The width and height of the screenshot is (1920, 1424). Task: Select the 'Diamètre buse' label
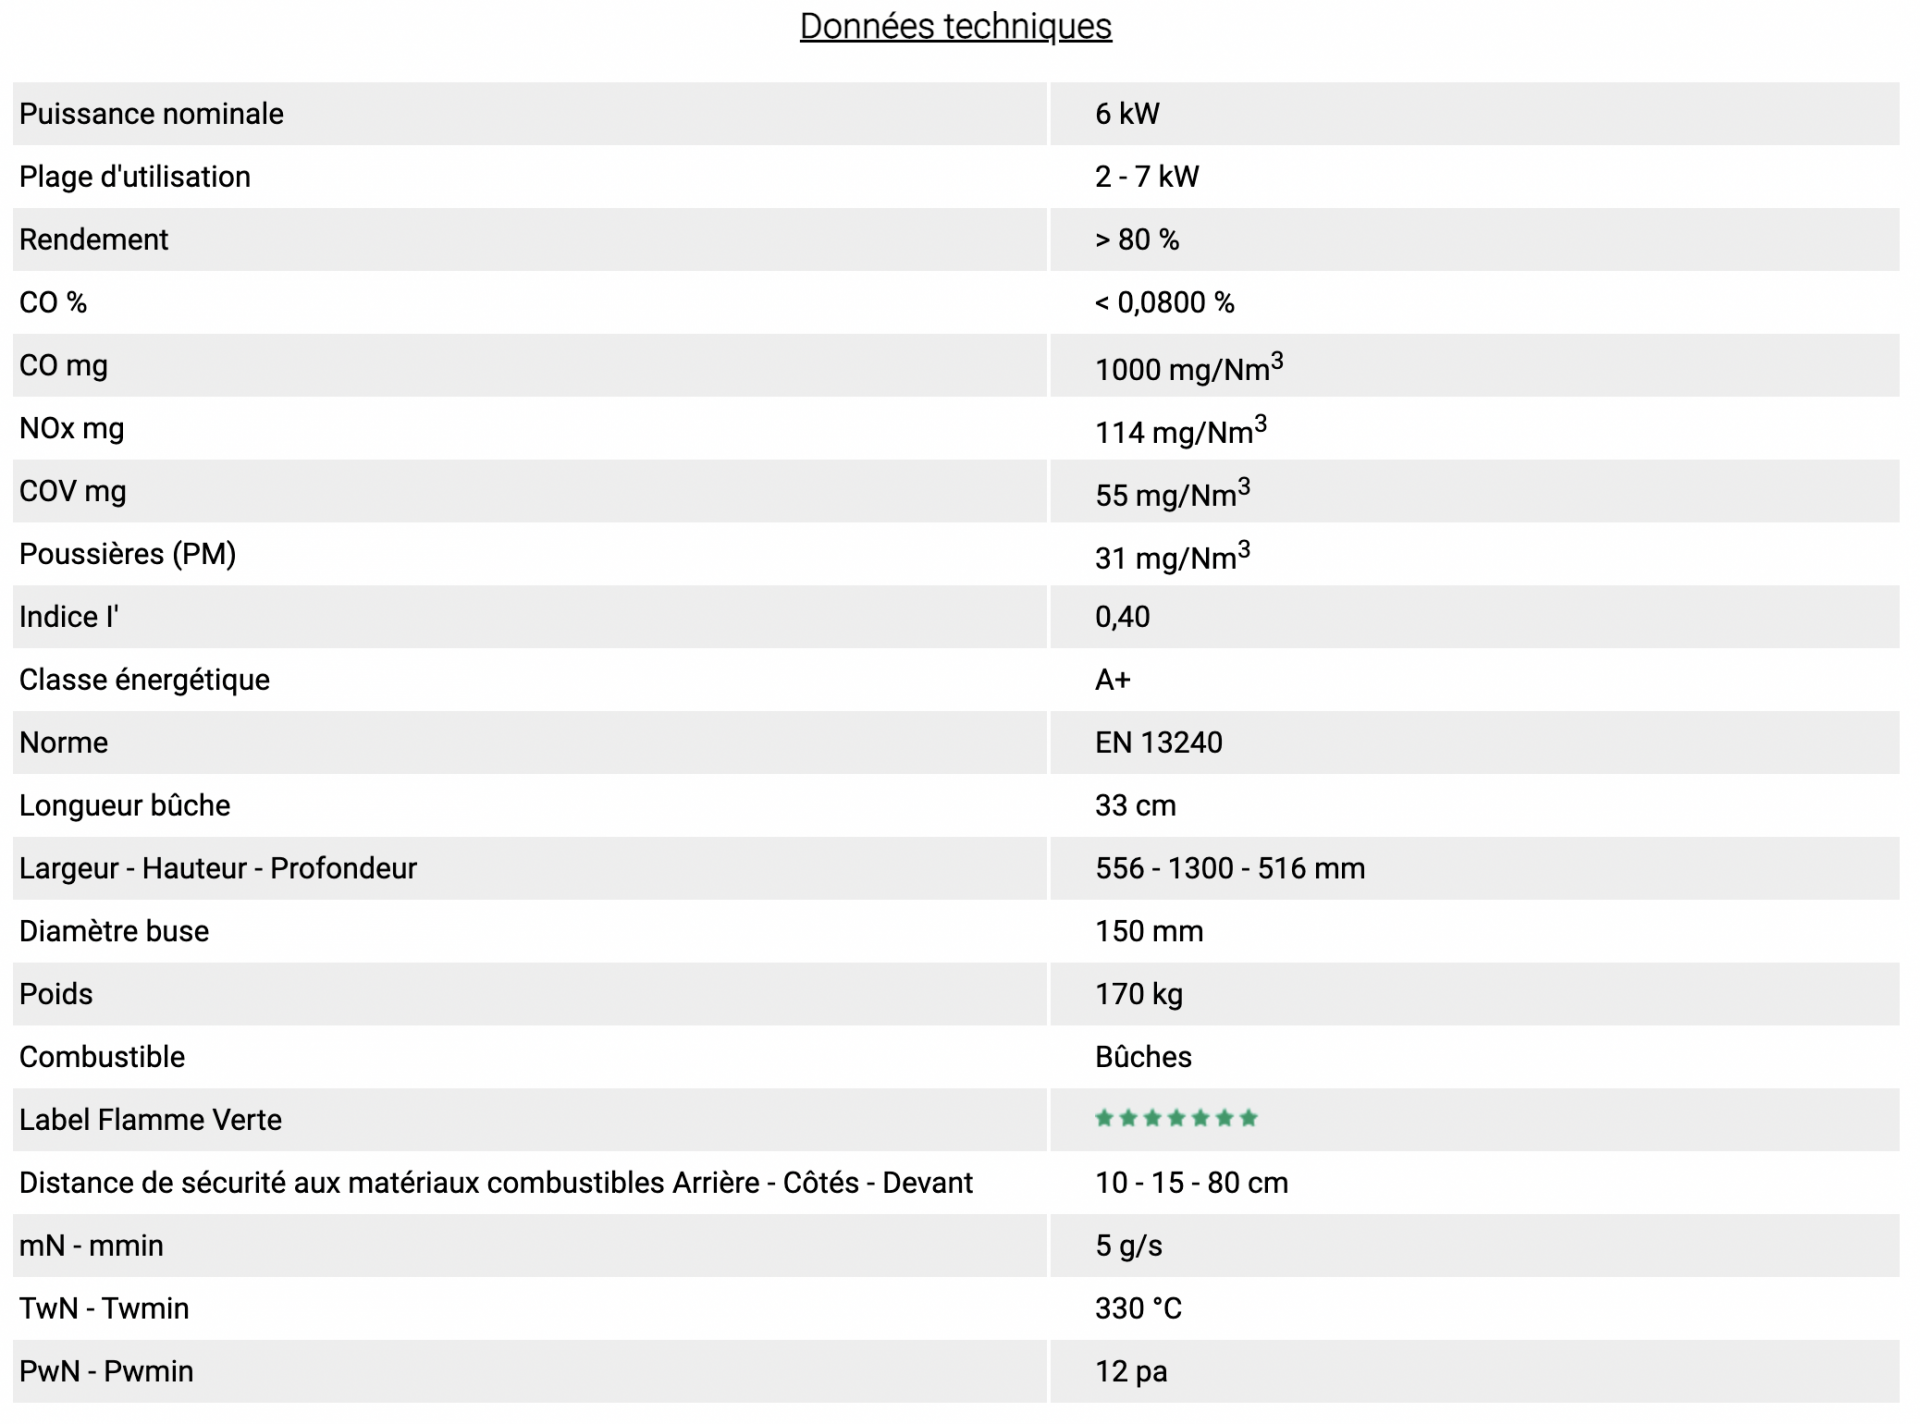pyautogui.click(x=114, y=932)
